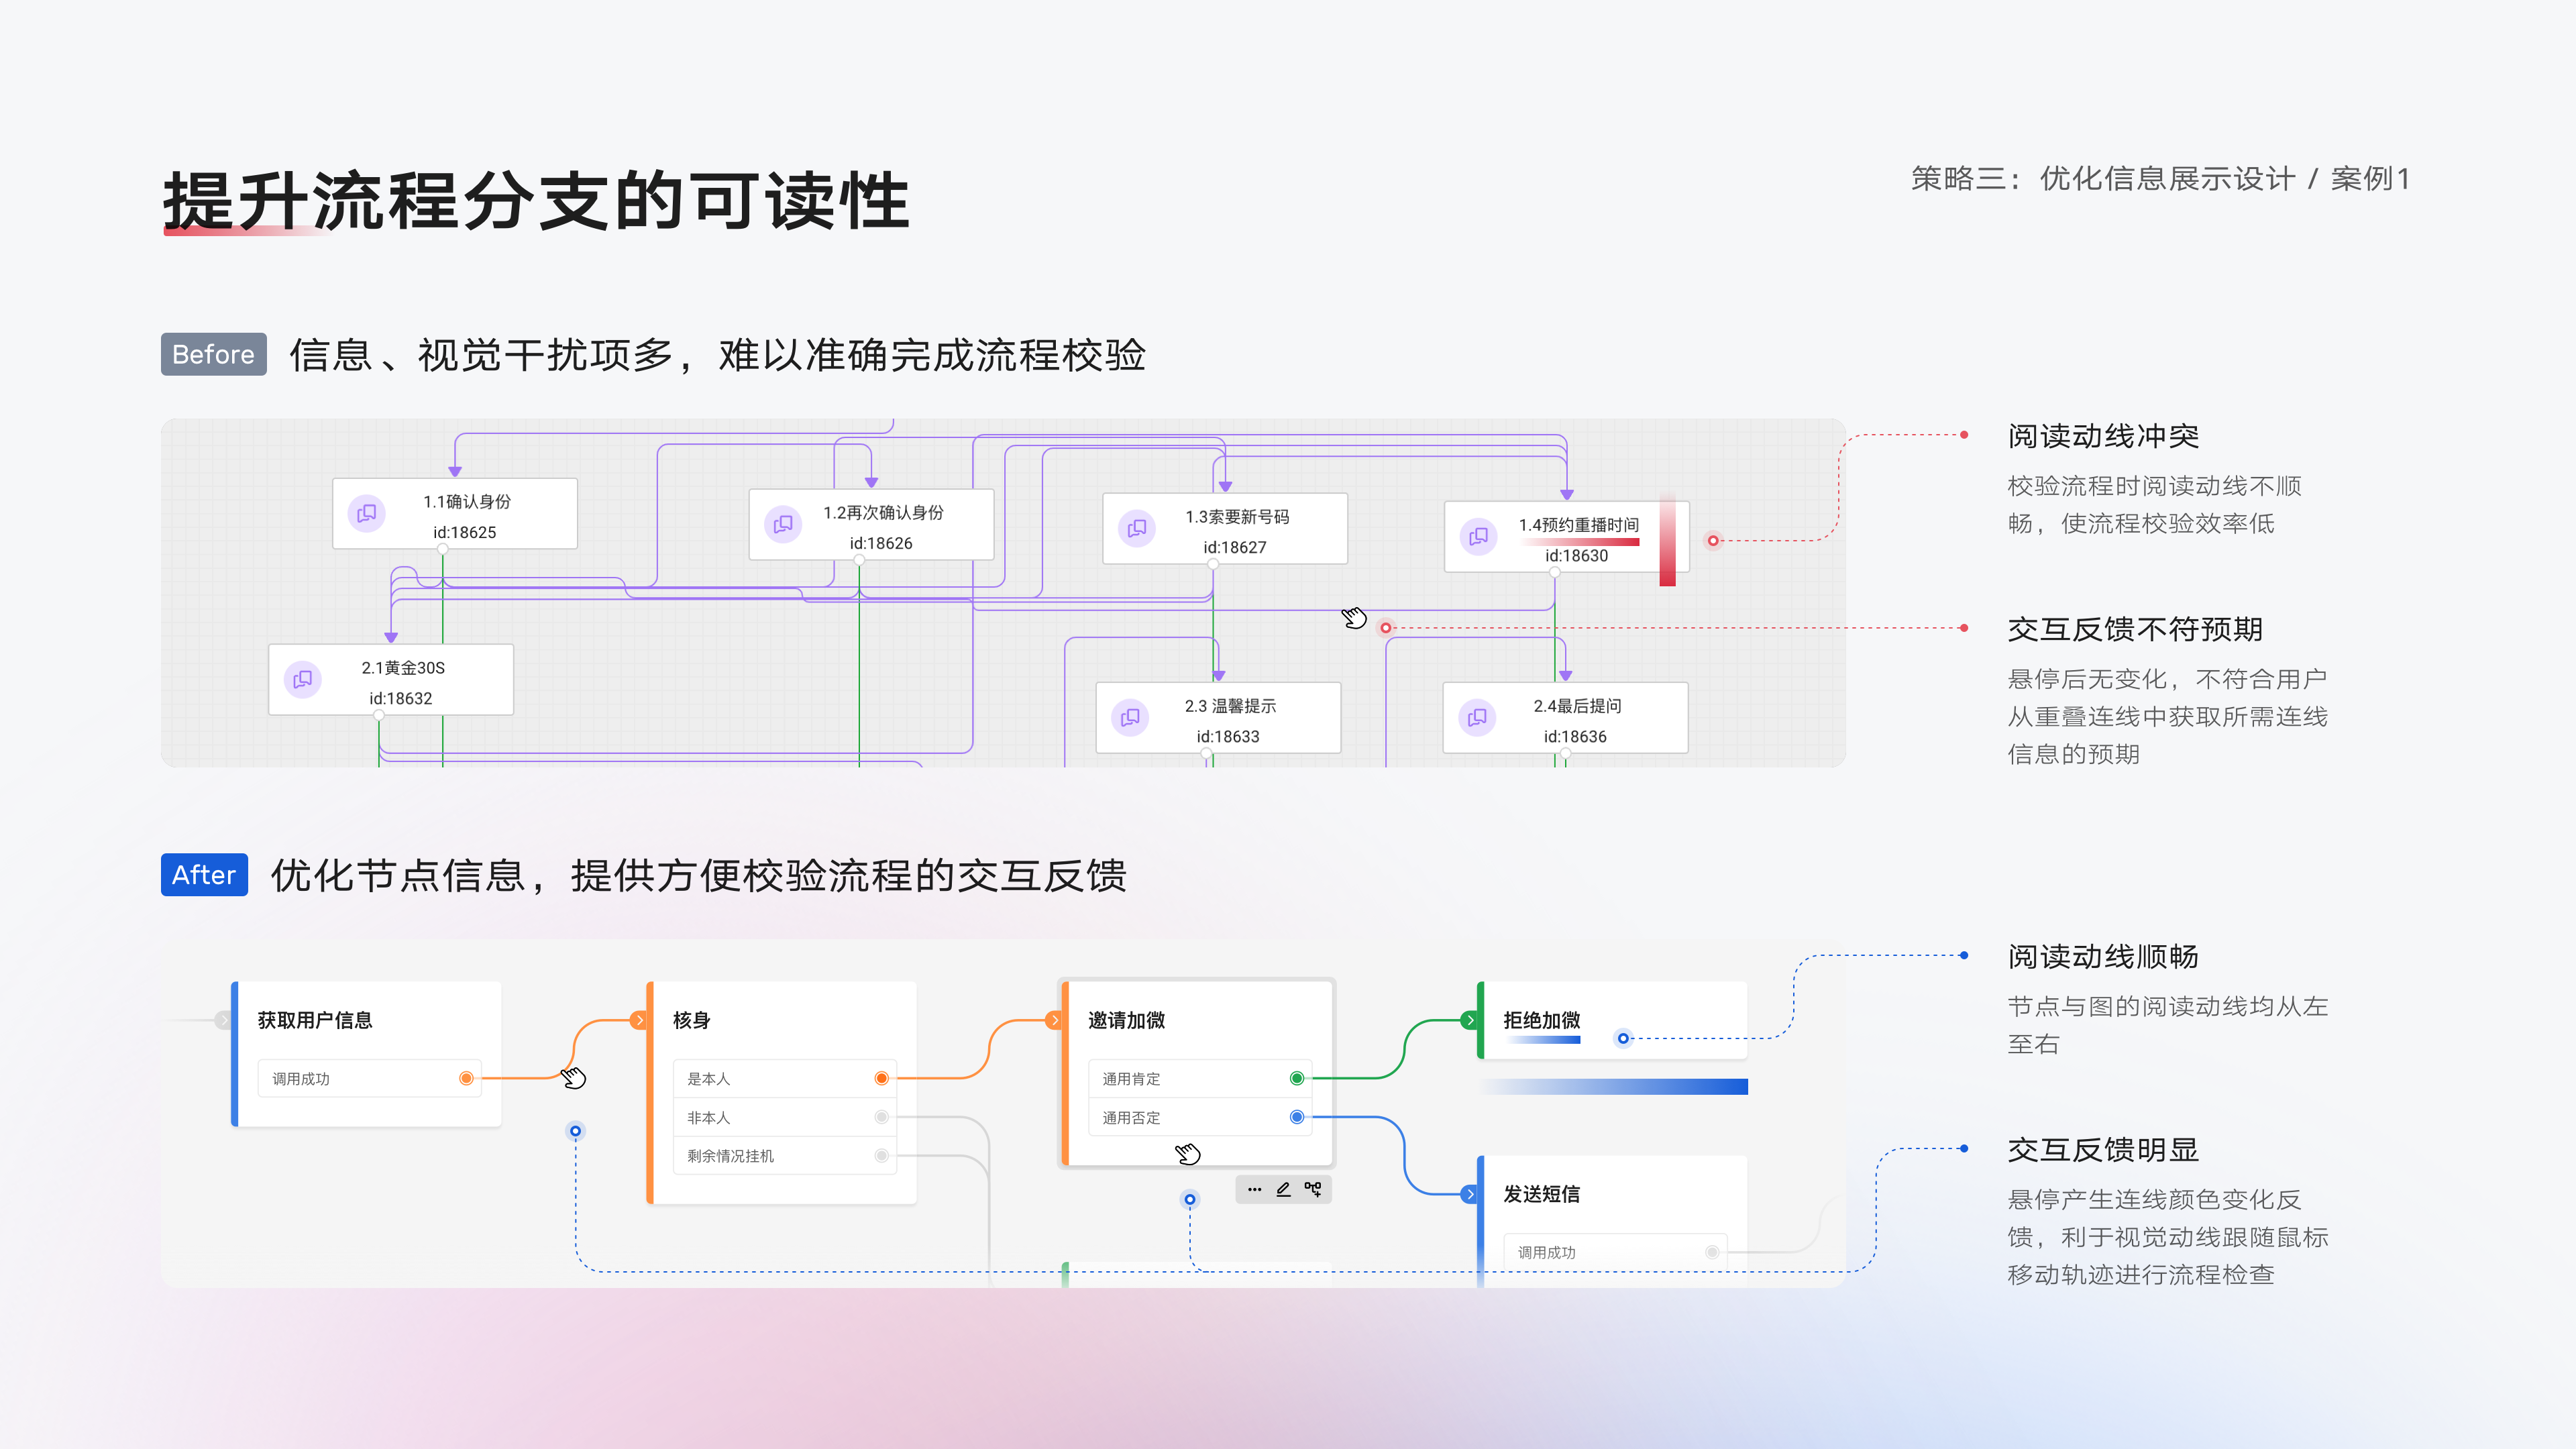Screen dimensions: 2576x1449
Task: Click the 剩余情况挂机 branch row
Action: pyautogui.click(x=784, y=1155)
